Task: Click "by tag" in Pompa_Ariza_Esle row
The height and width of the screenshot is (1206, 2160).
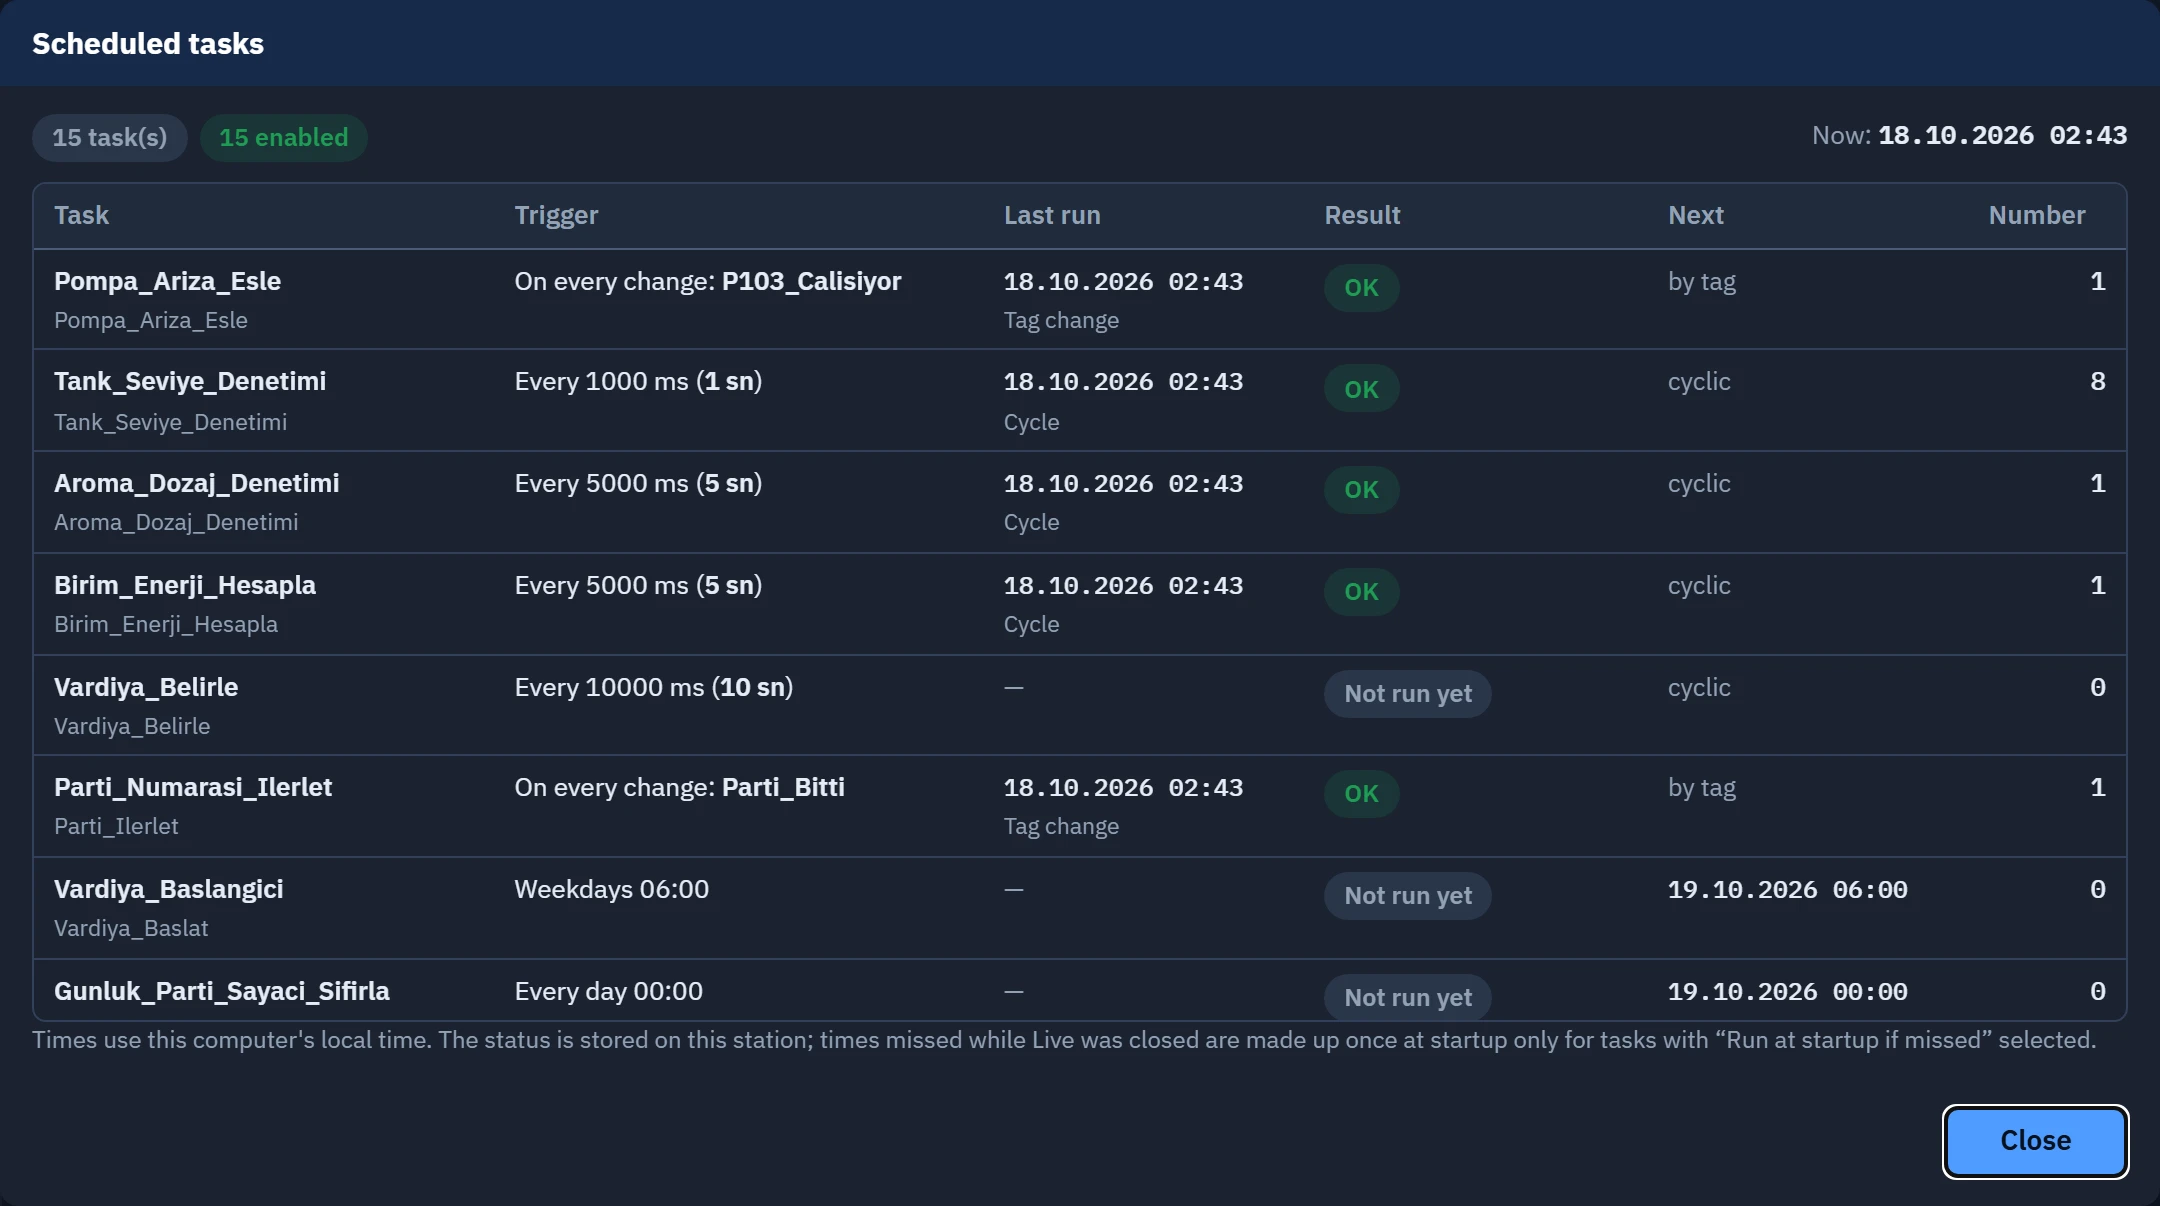Action: tap(1702, 282)
